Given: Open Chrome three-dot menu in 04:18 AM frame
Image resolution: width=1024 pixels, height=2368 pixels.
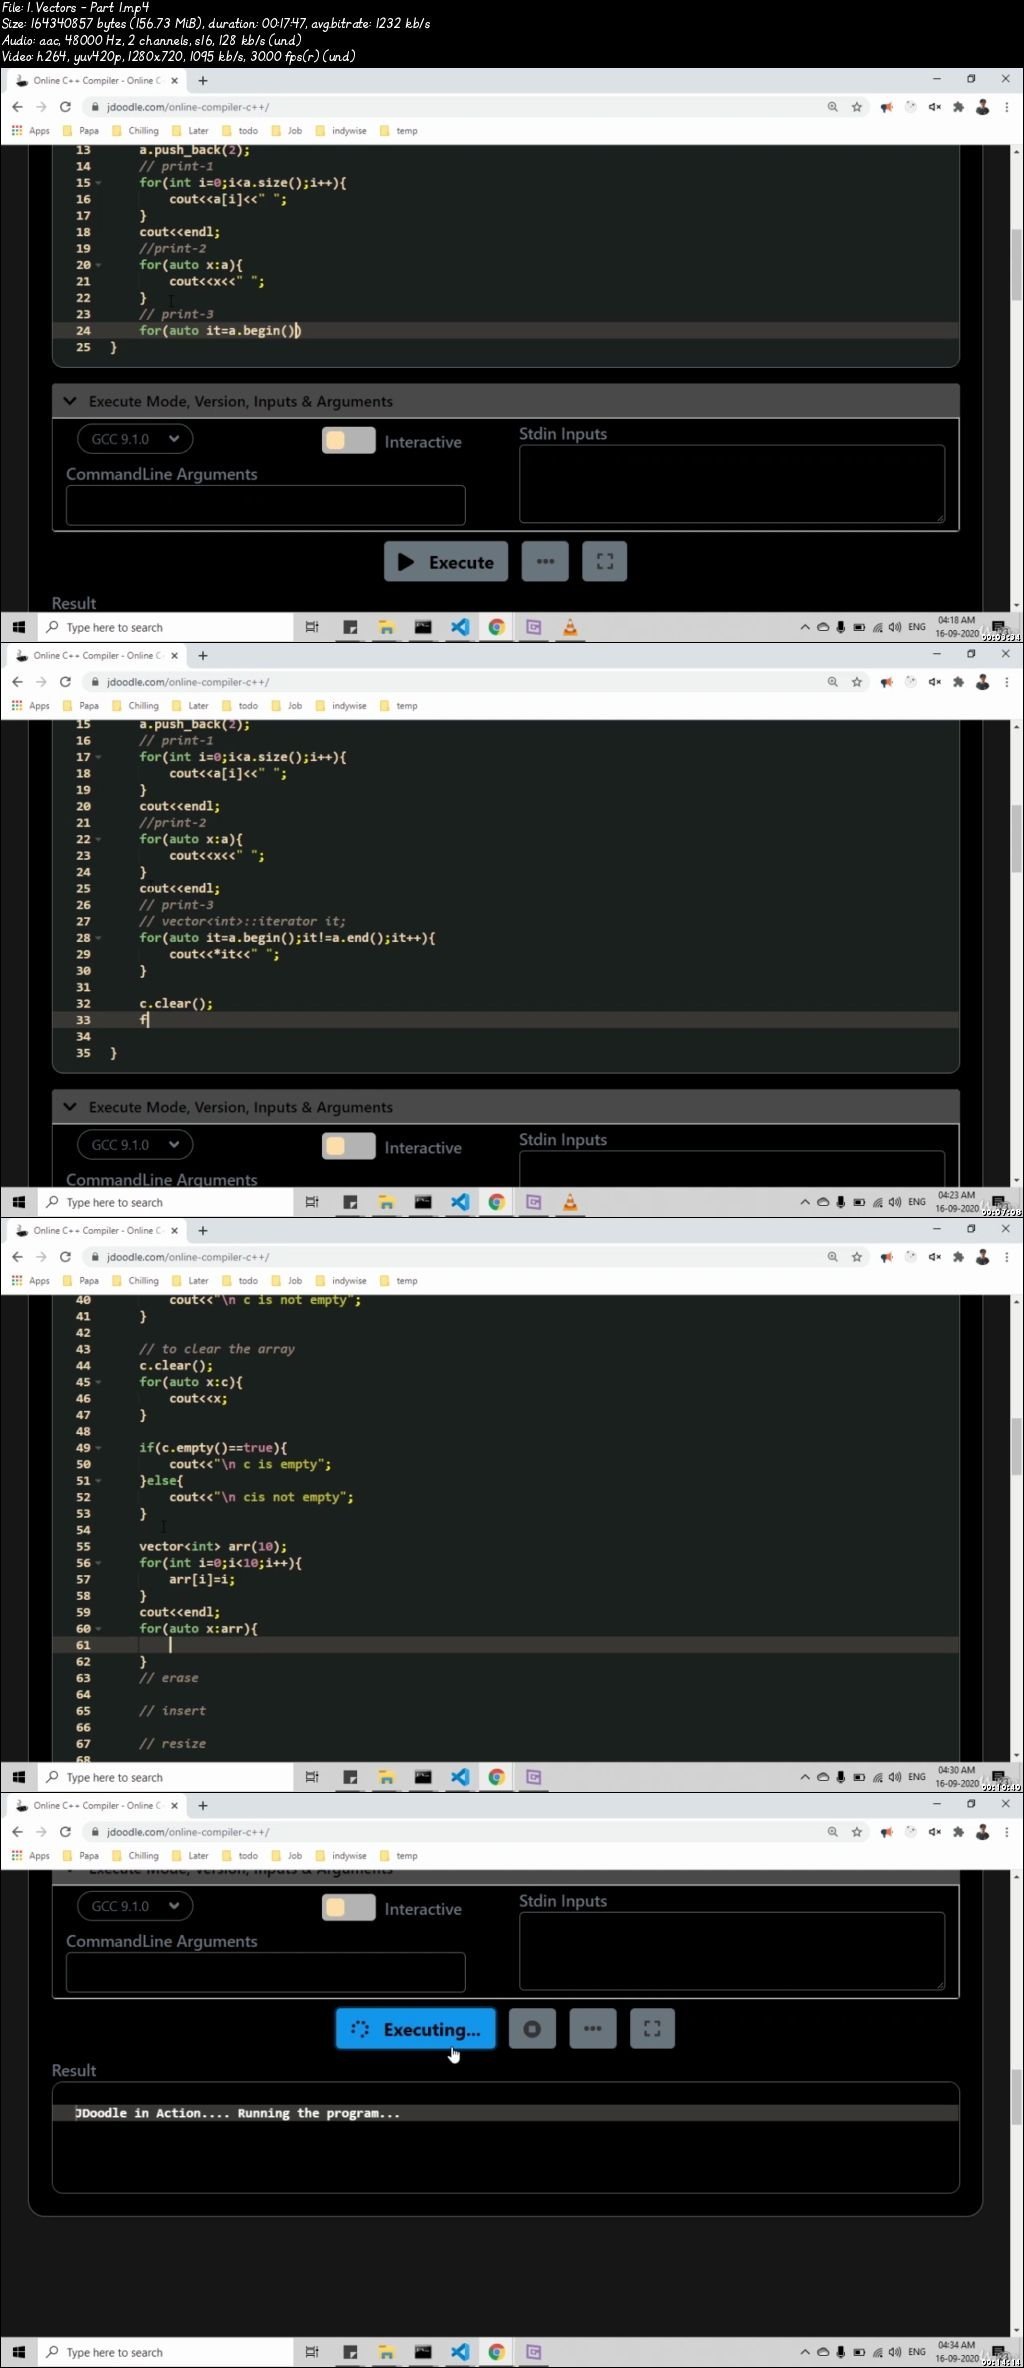Looking at the screenshot, I should coord(1006,107).
